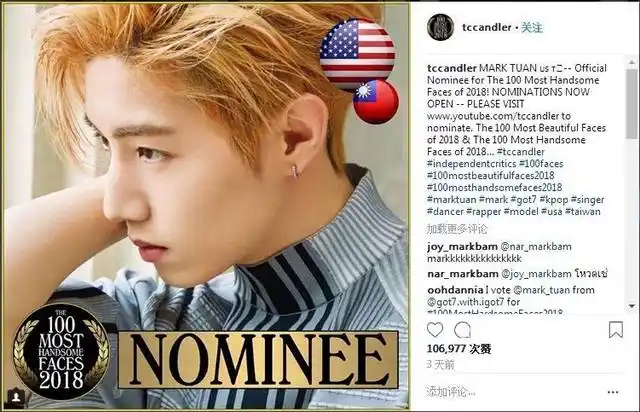Screen dimensions: 640x412
Task: Open the tccandler username in header
Action: click(x=487, y=27)
